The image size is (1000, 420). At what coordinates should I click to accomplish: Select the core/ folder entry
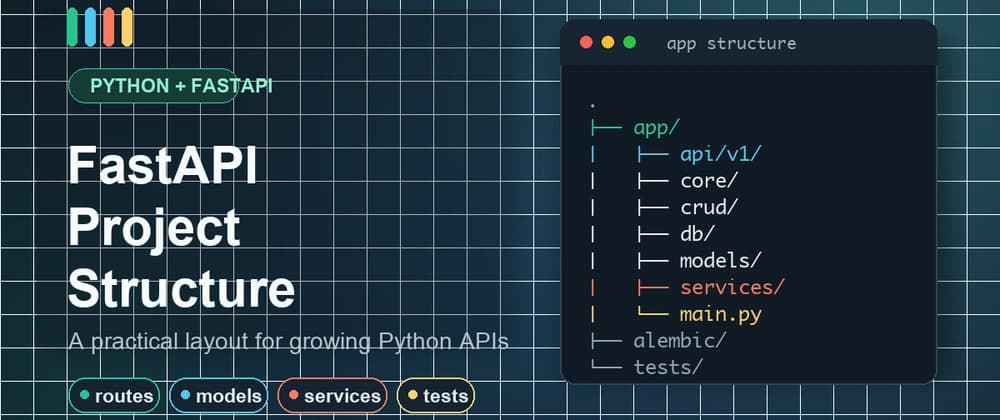709,181
